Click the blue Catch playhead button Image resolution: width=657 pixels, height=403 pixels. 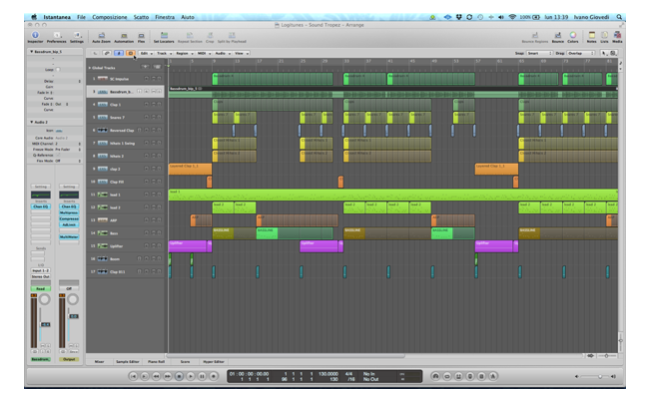(x=119, y=53)
